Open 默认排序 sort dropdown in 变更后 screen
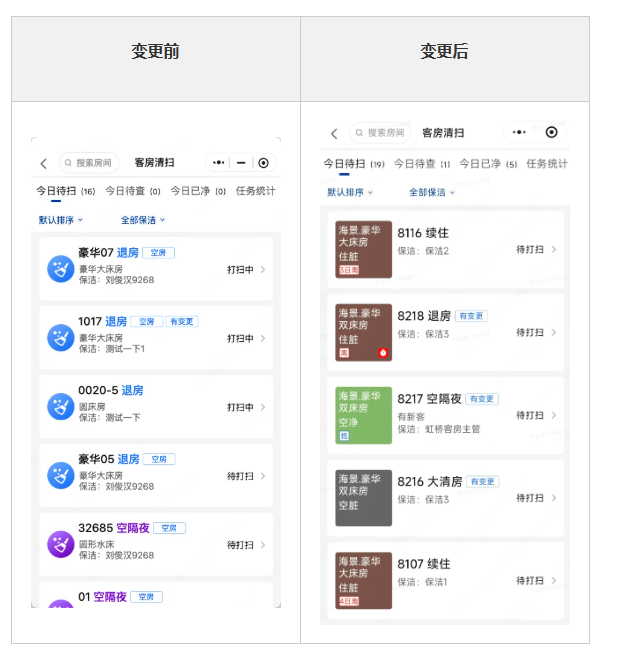632x659 pixels. click(x=349, y=192)
